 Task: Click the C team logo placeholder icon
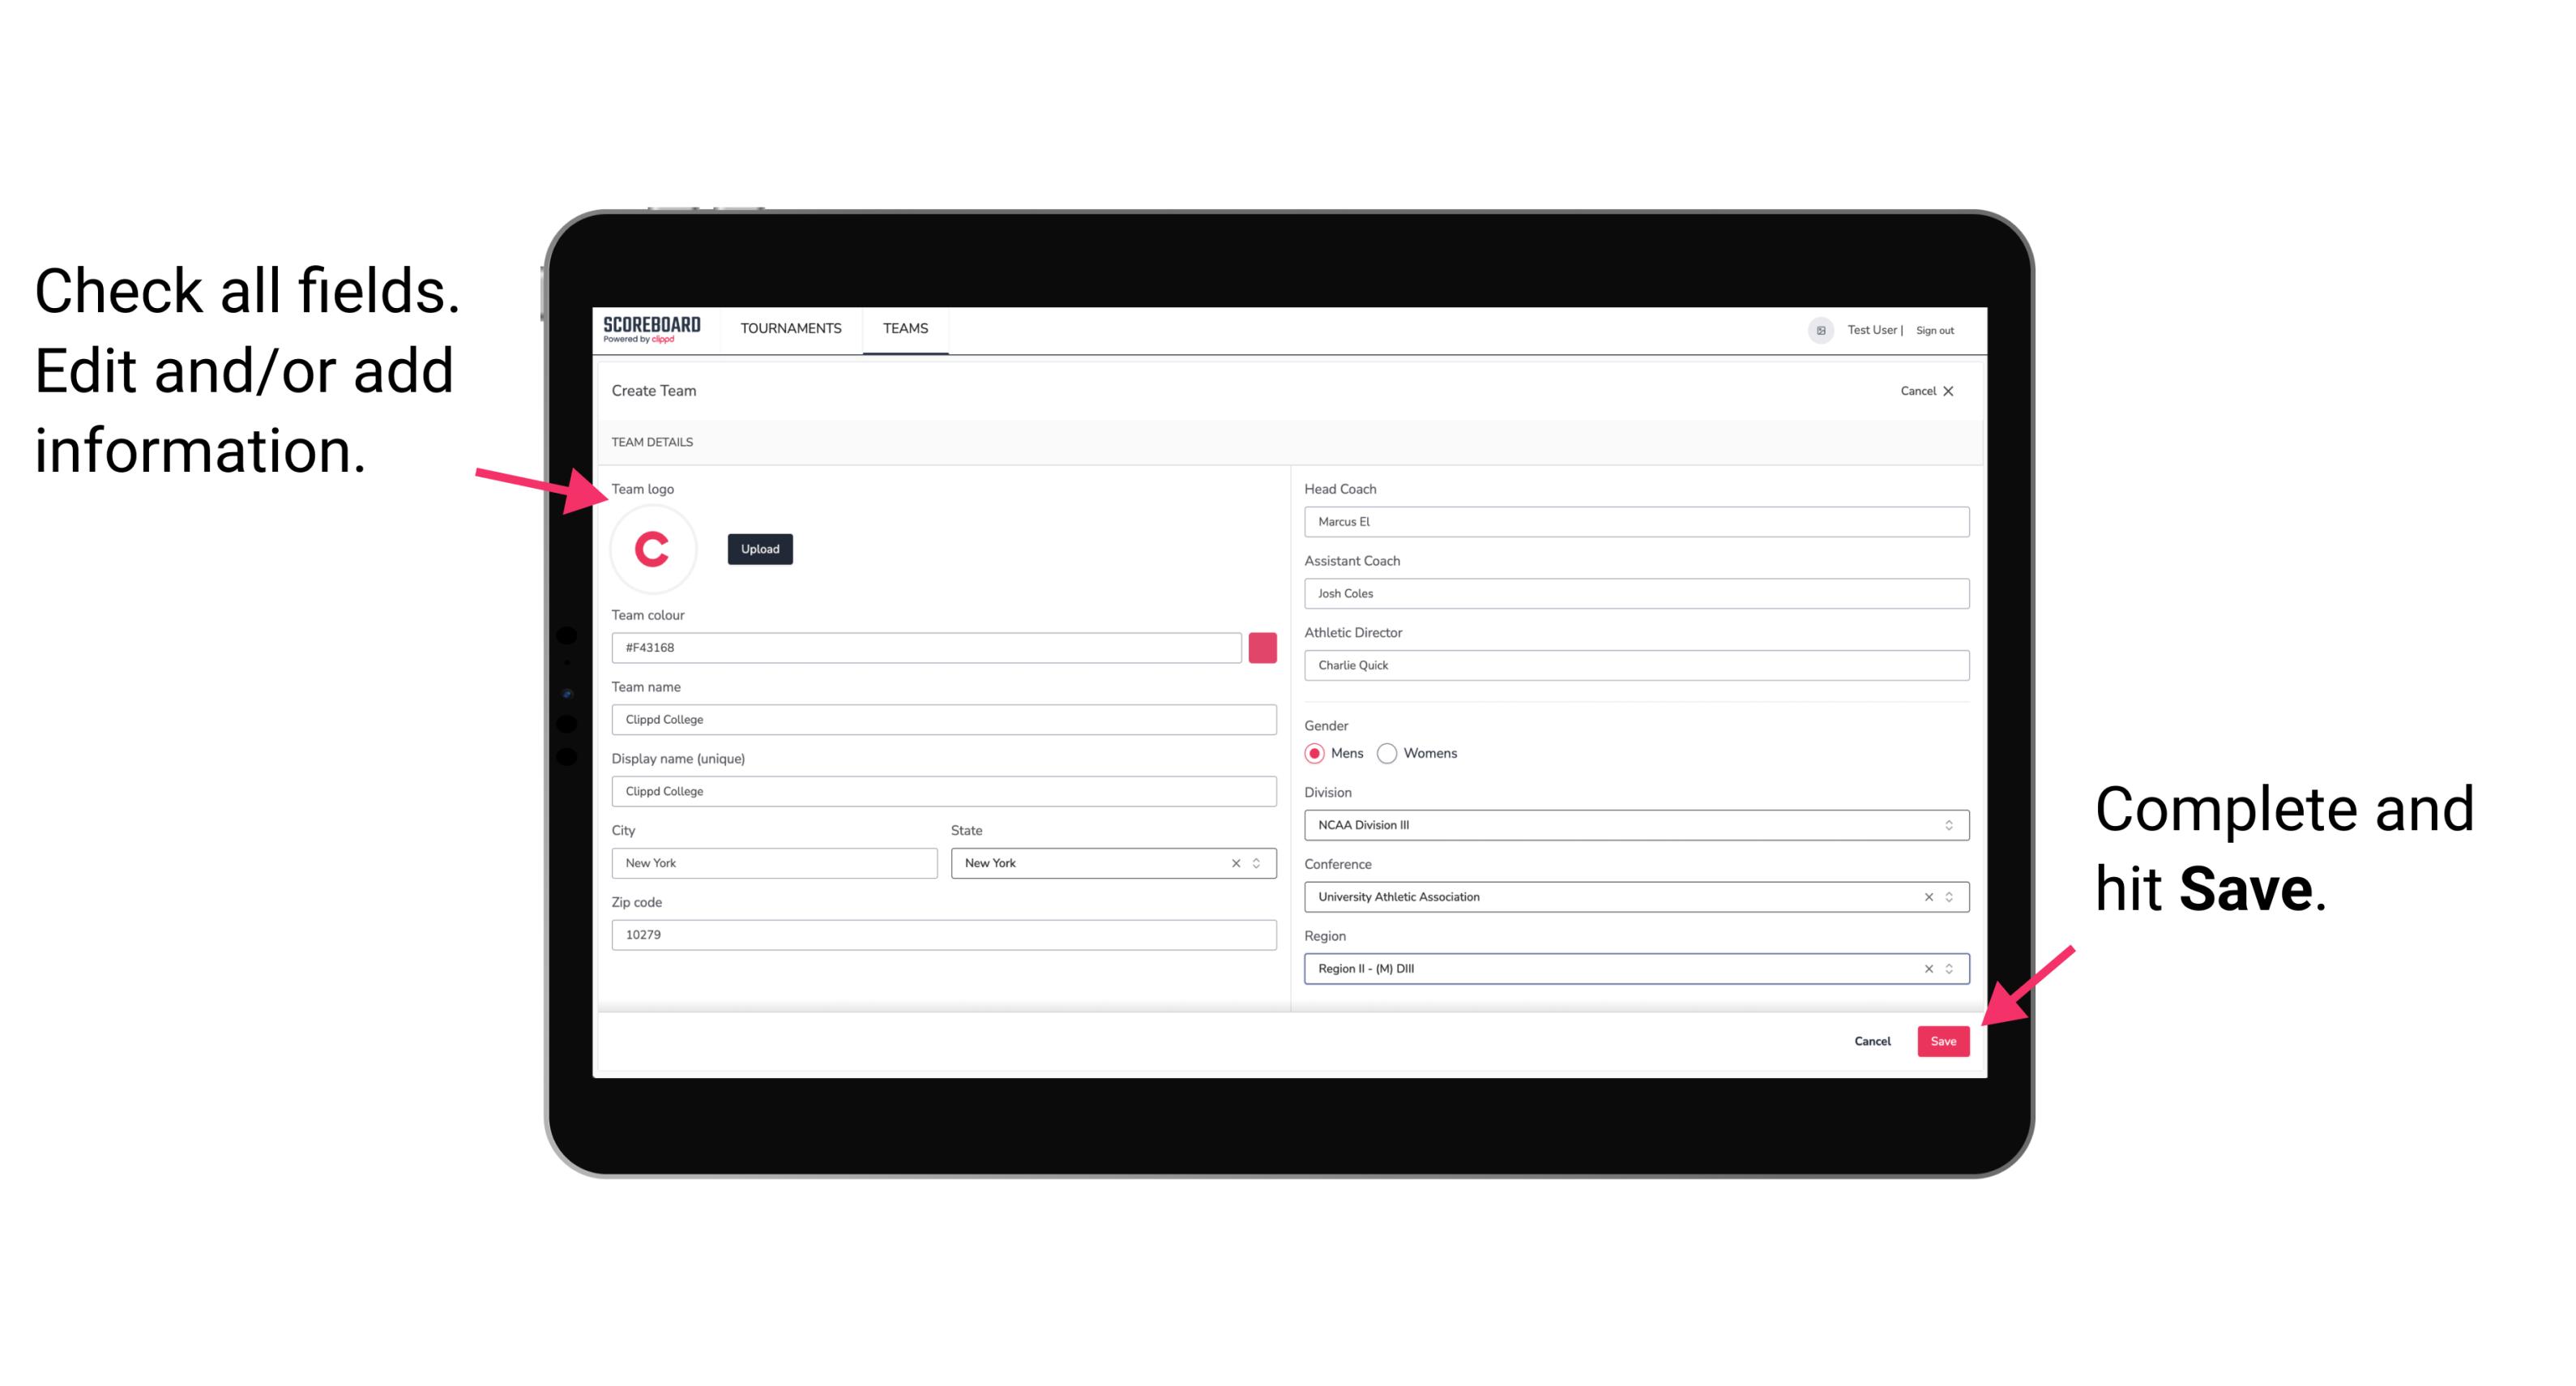[653, 550]
